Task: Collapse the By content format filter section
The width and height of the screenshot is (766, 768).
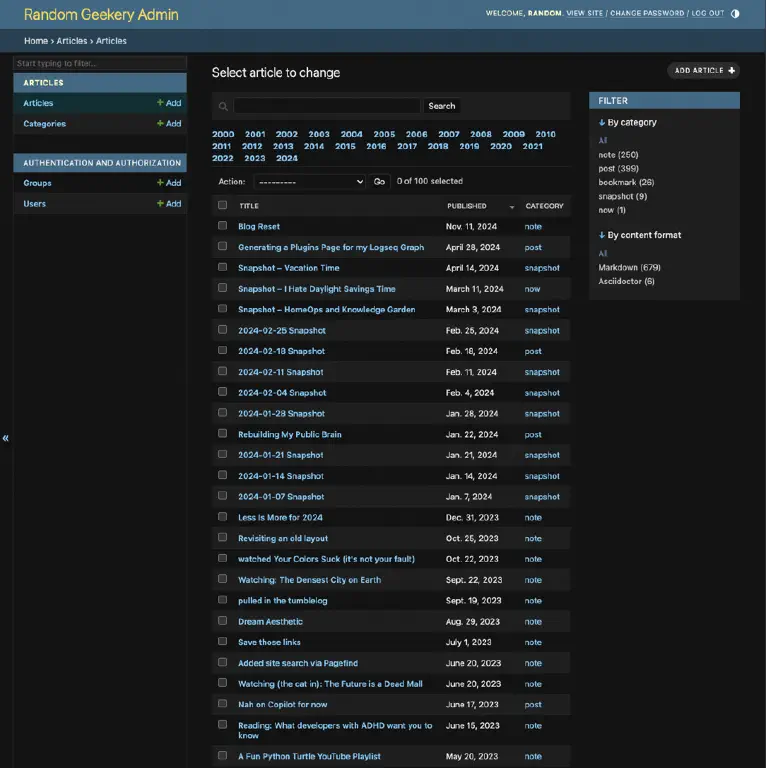Action: (640, 235)
